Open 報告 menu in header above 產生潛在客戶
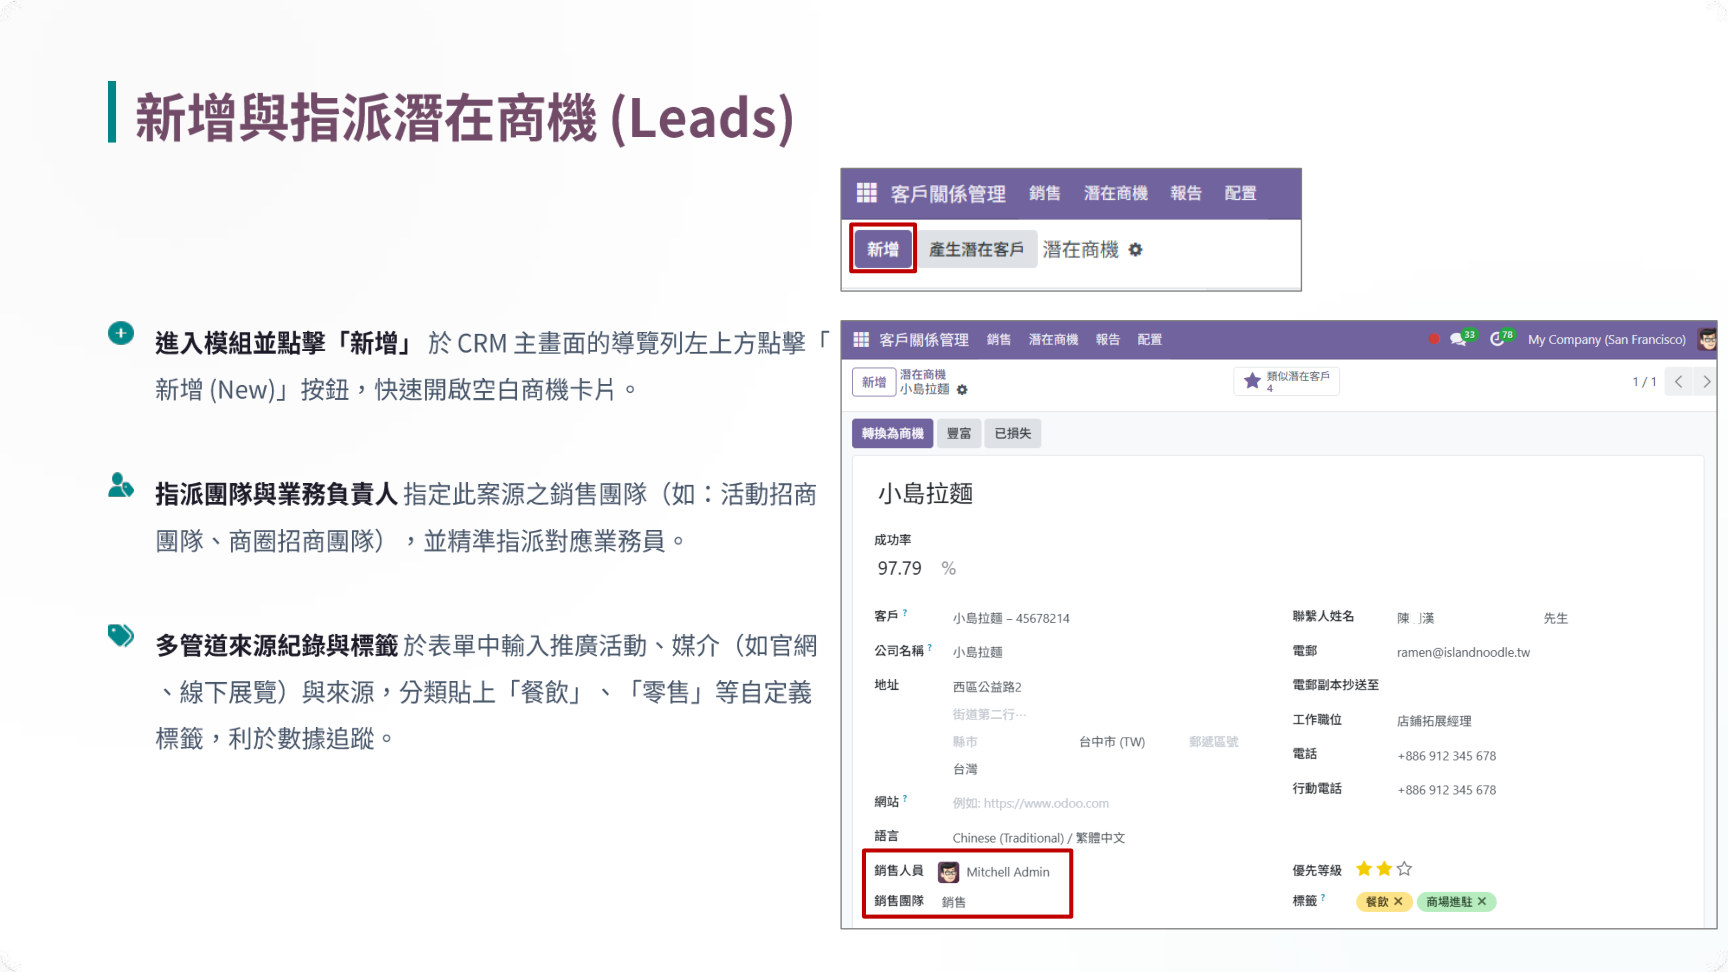 (1186, 193)
